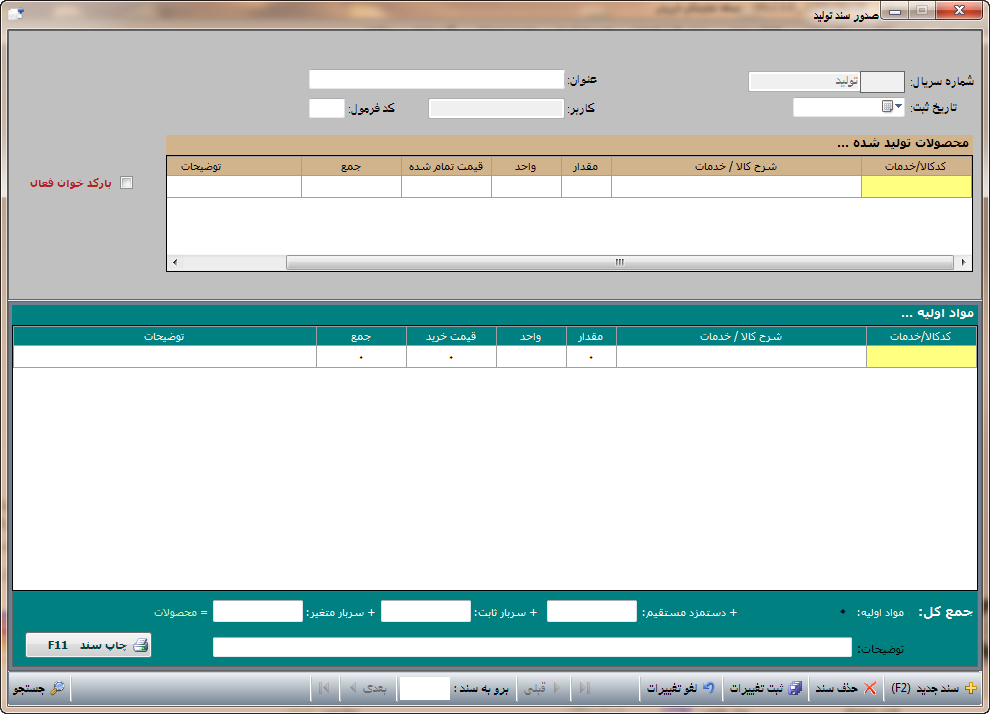Image resolution: width=990 pixels, height=714 pixels.
Task: Click the direct wages (دستمزد مستقیم) field
Action: (591, 611)
